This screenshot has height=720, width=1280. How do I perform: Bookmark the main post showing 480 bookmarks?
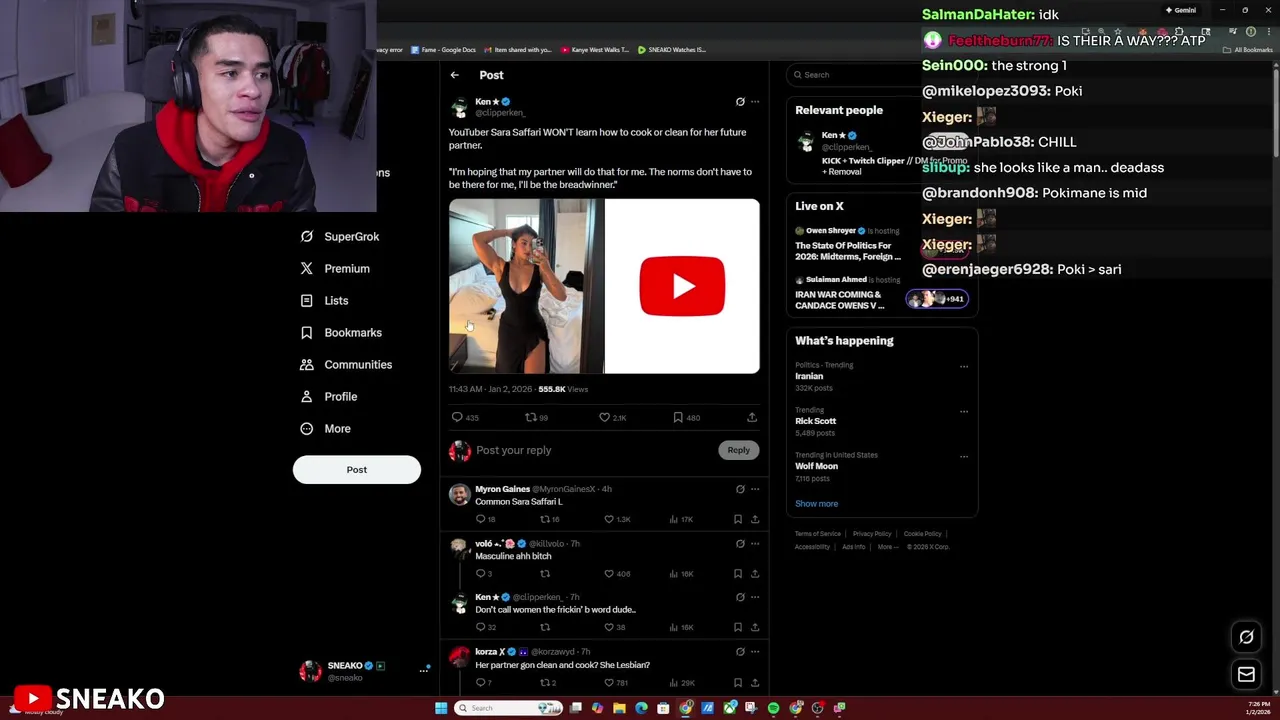click(686, 417)
